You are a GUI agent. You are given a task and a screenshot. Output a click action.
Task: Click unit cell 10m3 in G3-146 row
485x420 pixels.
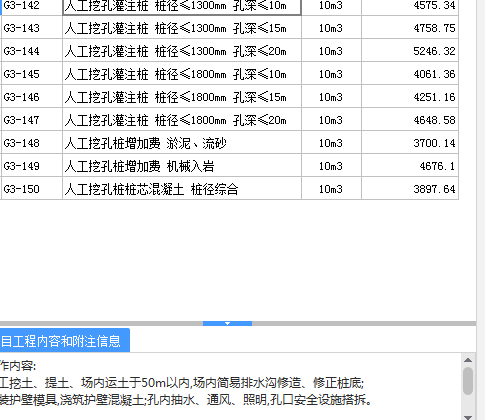point(331,97)
